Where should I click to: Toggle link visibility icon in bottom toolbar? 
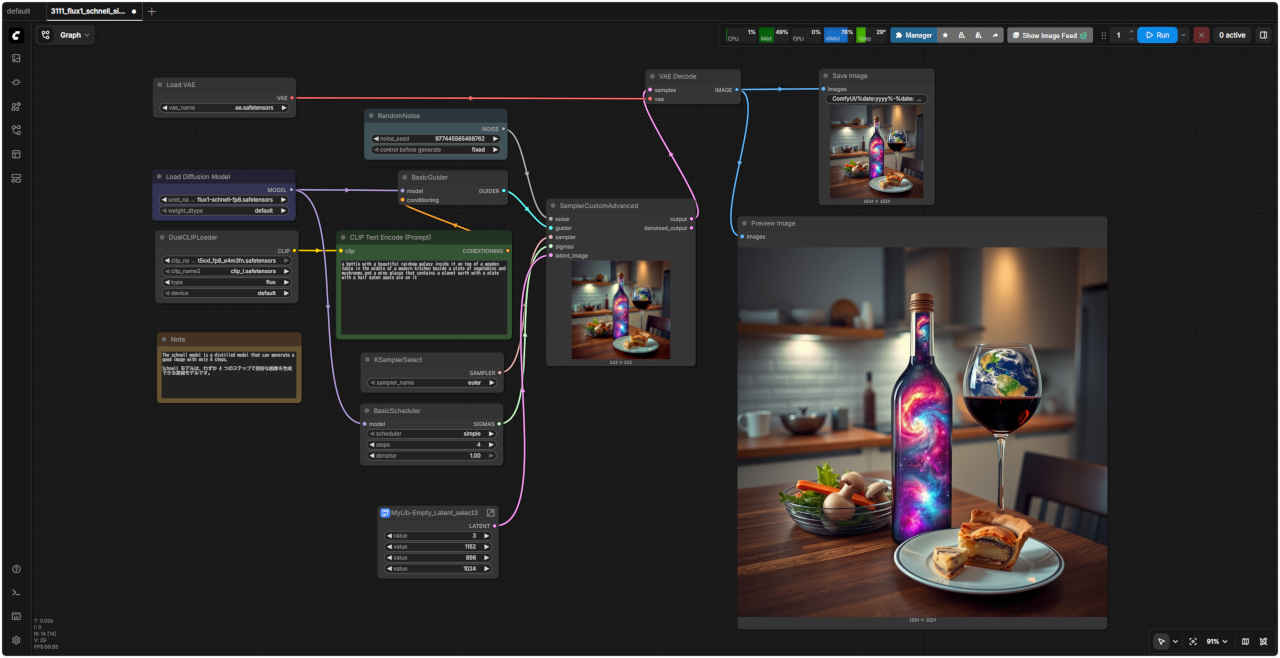click(x=1264, y=641)
